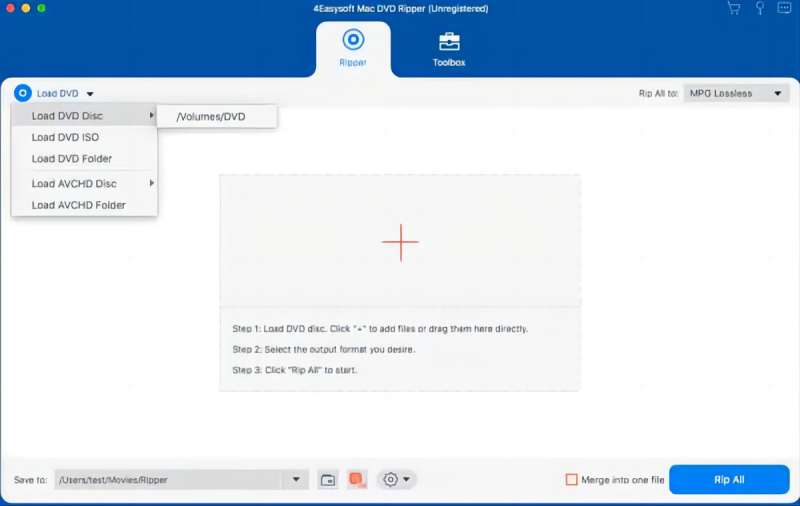Open Load AVCHD Disc submenu
The image size is (800, 506).
[x=85, y=184]
